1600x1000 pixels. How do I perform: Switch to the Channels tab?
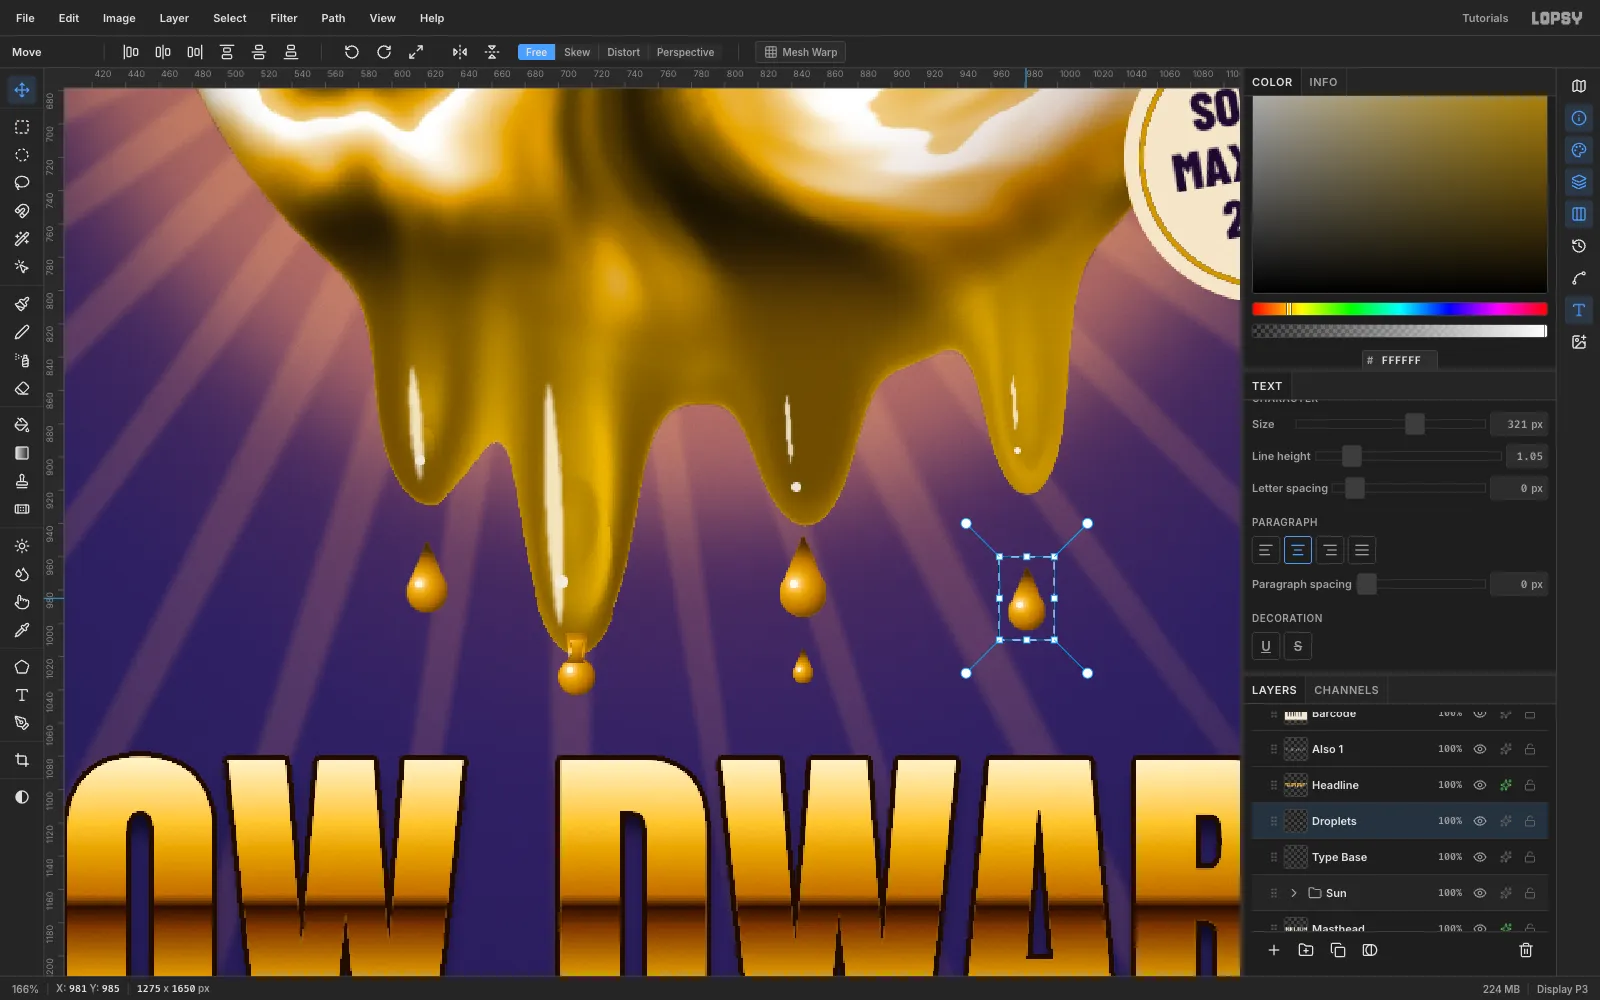point(1346,690)
